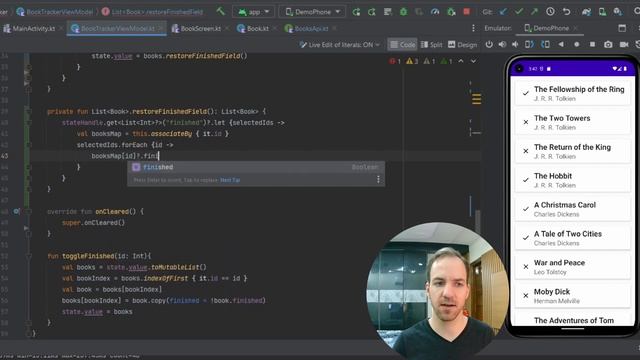This screenshot has height=360, width=640.
Task: Close the BookScreen.kt tab
Action: [227, 29]
